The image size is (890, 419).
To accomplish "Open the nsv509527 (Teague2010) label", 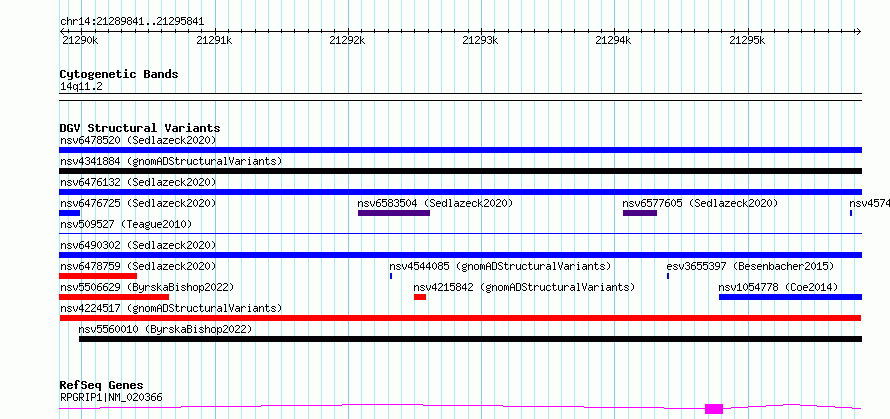I will coord(126,224).
